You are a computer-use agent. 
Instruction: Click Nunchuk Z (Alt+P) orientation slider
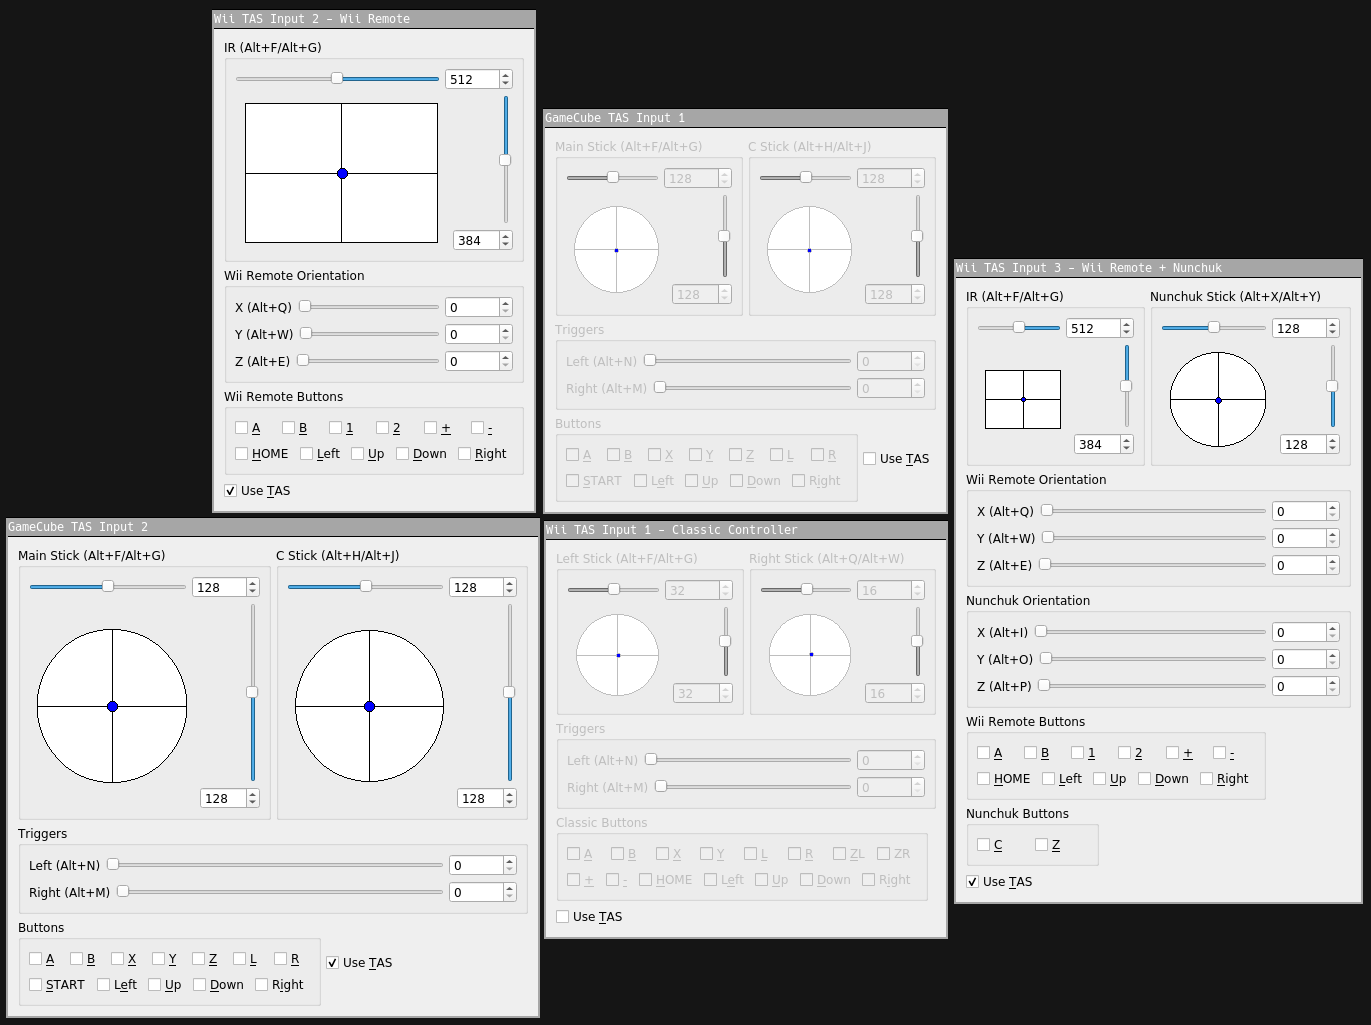[x=1152, y=686]
